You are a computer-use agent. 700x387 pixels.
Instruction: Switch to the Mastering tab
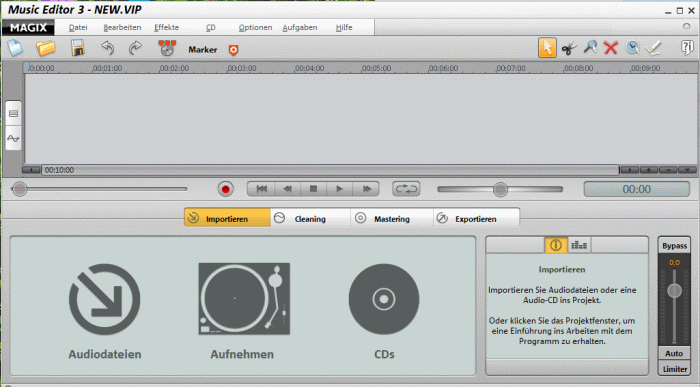(392, 218)
